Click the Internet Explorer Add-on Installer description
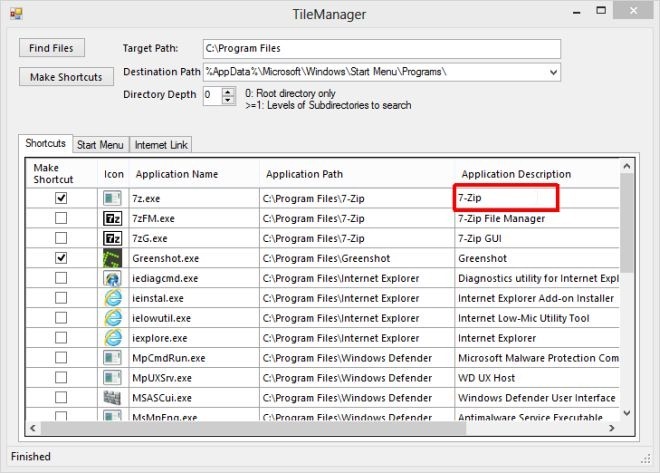 pyautogui.click(x=537, y=298)
